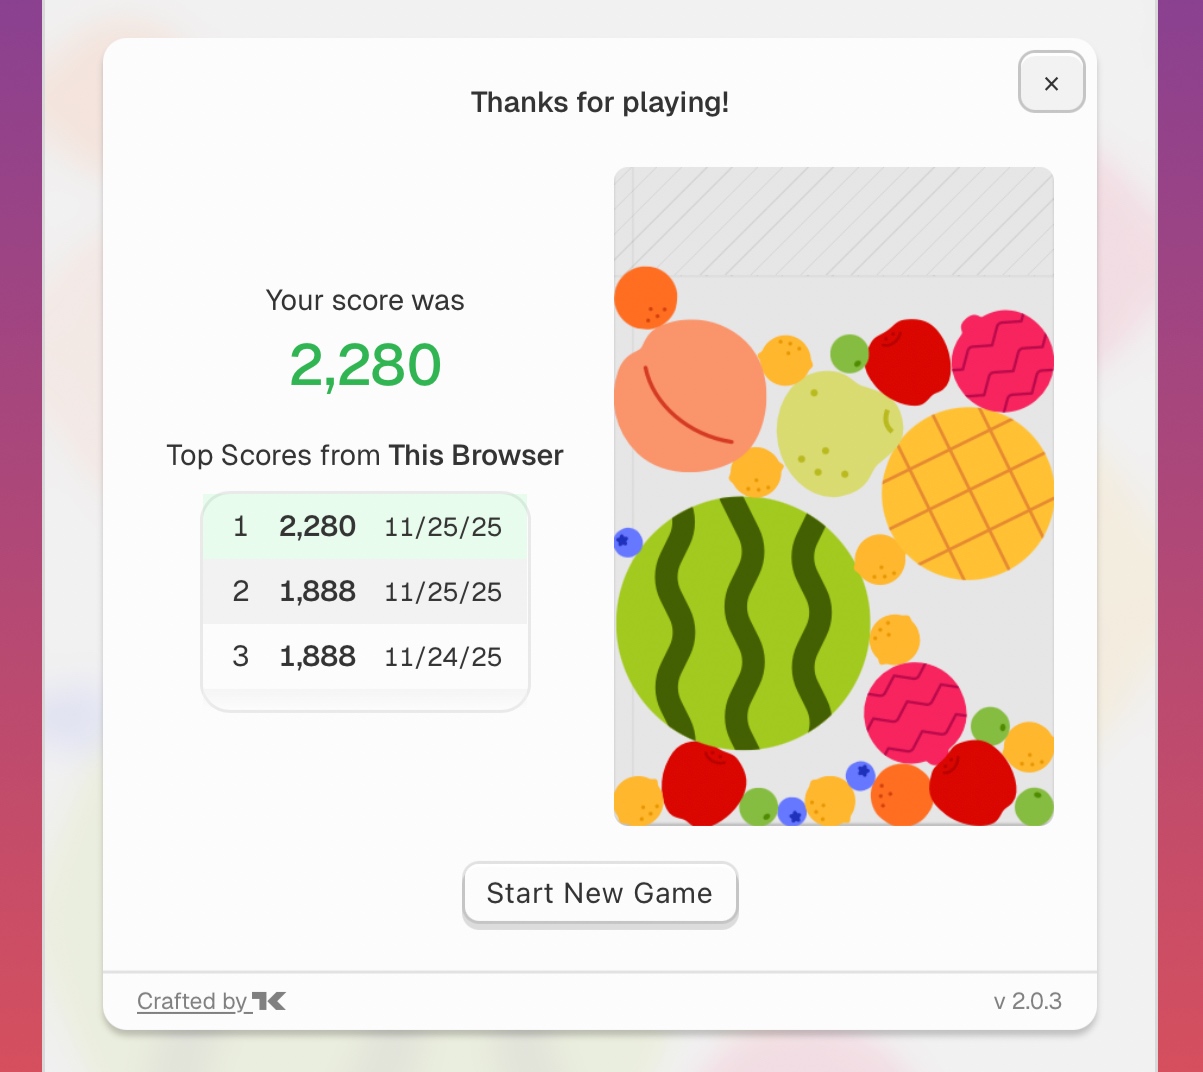Click the "Thanks for playing!" heading
The image size is (1203, 1072).
599,103
